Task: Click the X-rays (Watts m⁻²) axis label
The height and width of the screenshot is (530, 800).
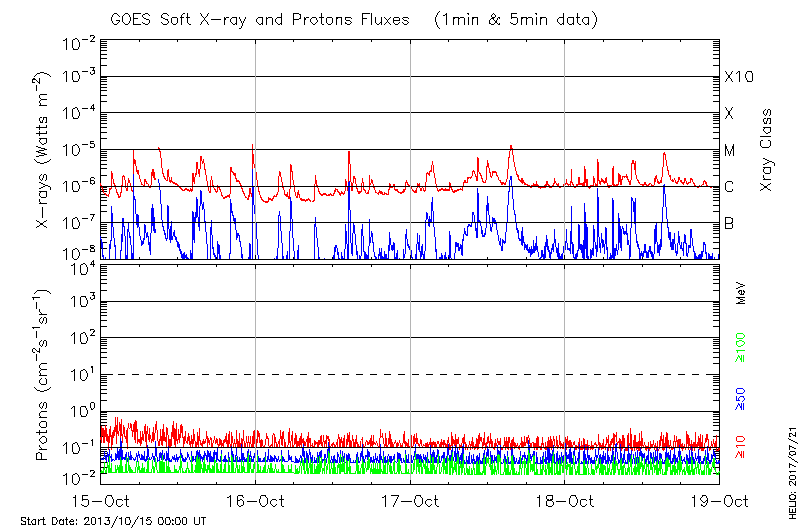Action: 44,150
